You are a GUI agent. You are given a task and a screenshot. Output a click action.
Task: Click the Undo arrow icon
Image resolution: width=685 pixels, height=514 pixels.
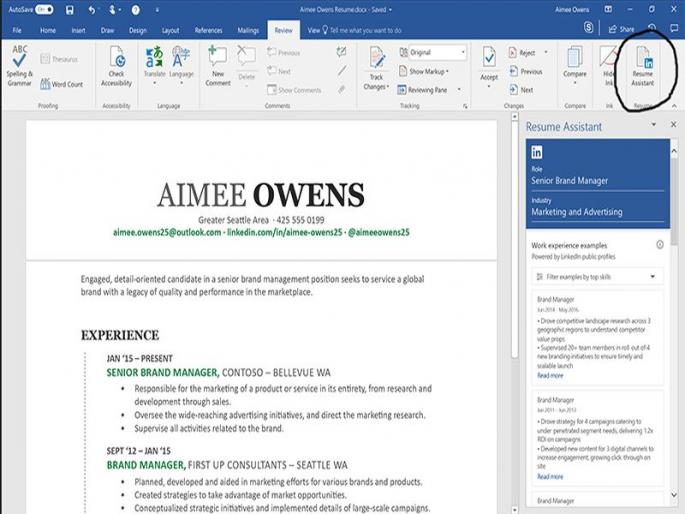coord(91,10)
